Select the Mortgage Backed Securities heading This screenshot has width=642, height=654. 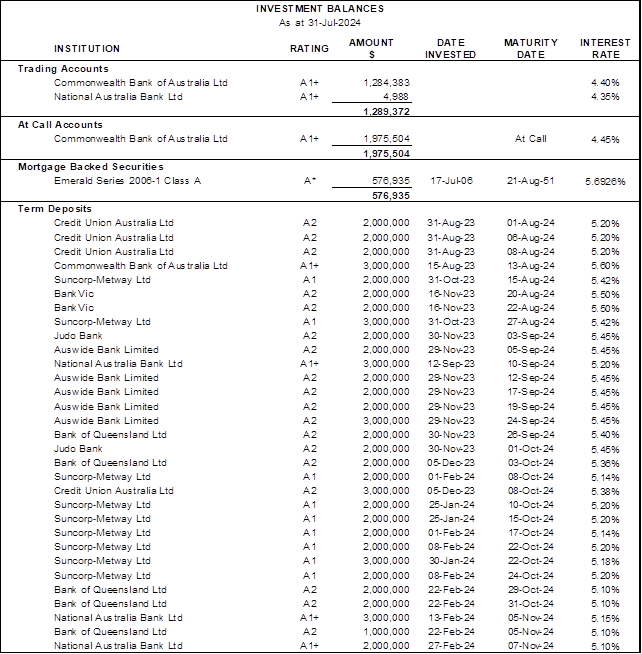coord(91,167)
